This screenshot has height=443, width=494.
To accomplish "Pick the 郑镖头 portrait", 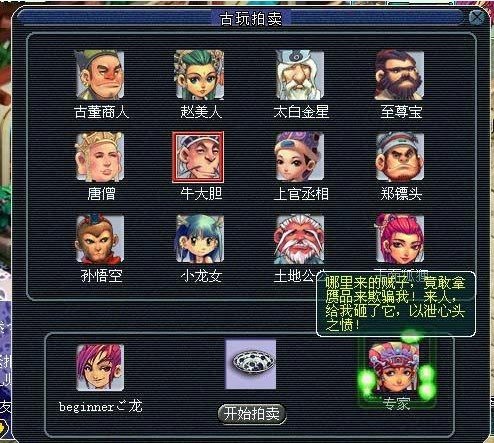I will click(400, 157).
